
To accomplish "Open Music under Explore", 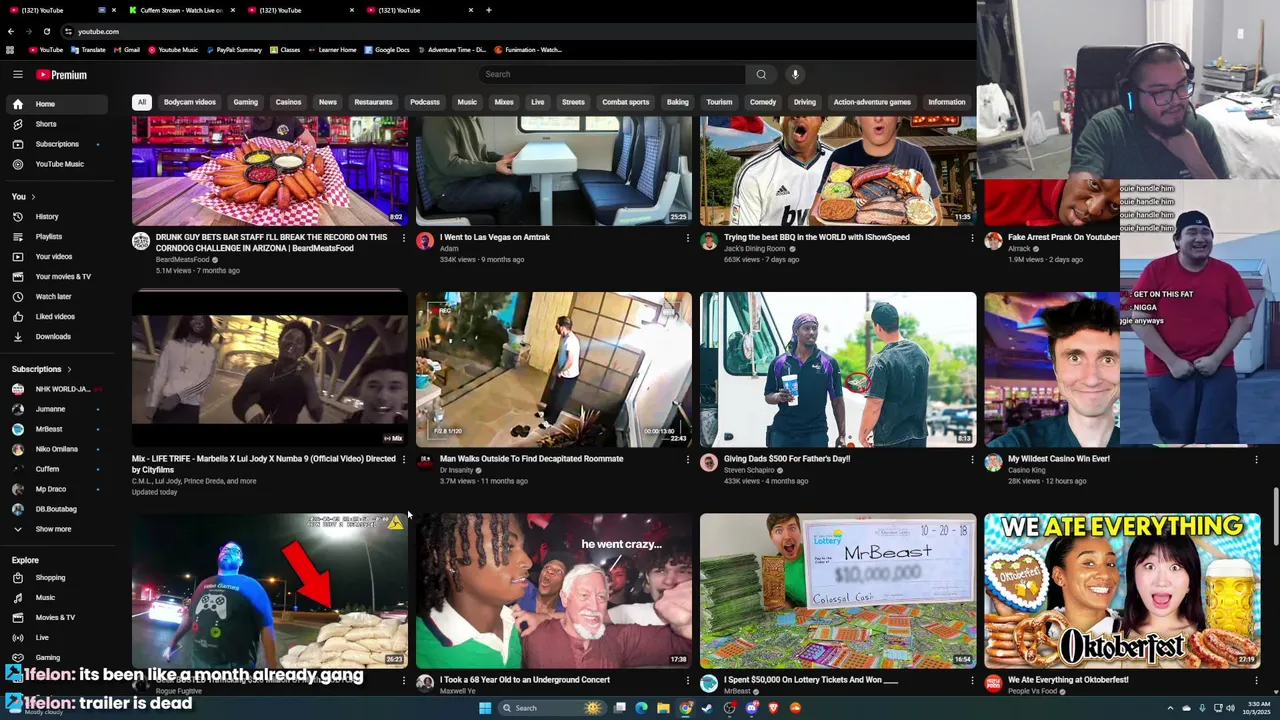I will point(56,598).
